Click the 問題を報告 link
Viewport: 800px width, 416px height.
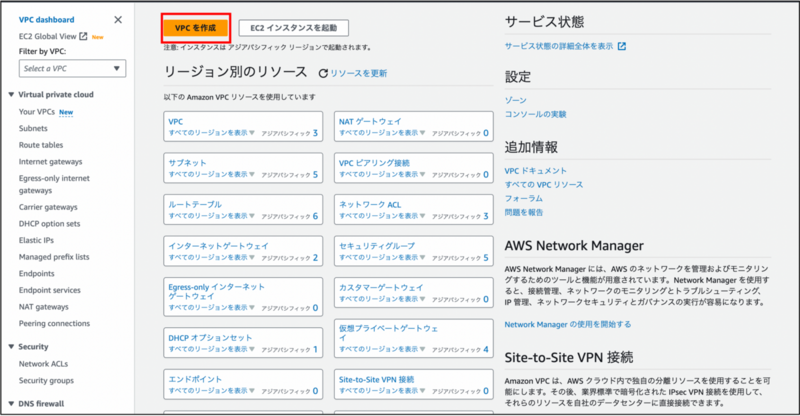pyautogui.click(x=524, y=212)
